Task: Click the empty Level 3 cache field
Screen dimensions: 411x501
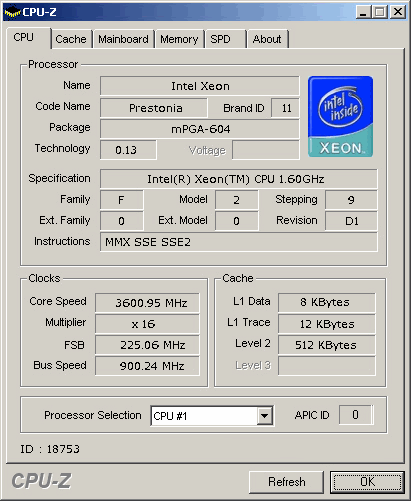Action: coord(327,366)
